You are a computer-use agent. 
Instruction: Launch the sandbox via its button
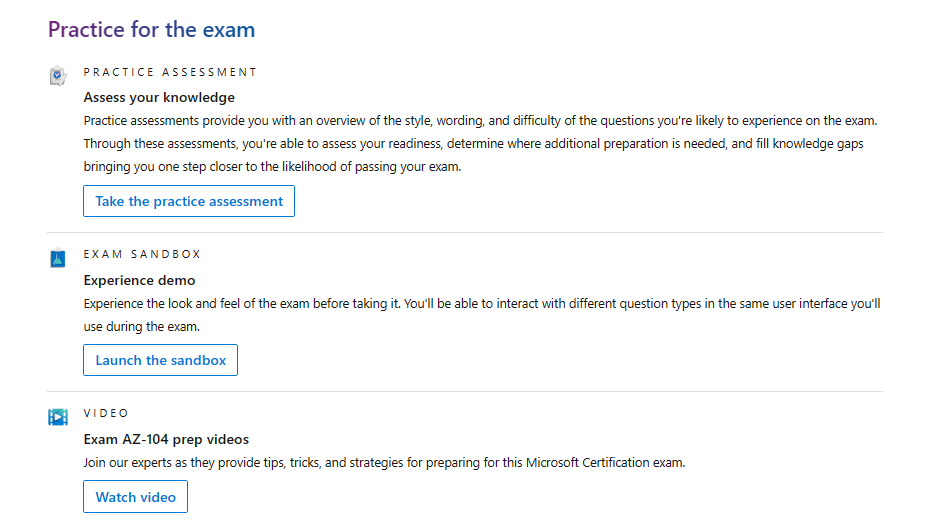(x=160, y=360)
